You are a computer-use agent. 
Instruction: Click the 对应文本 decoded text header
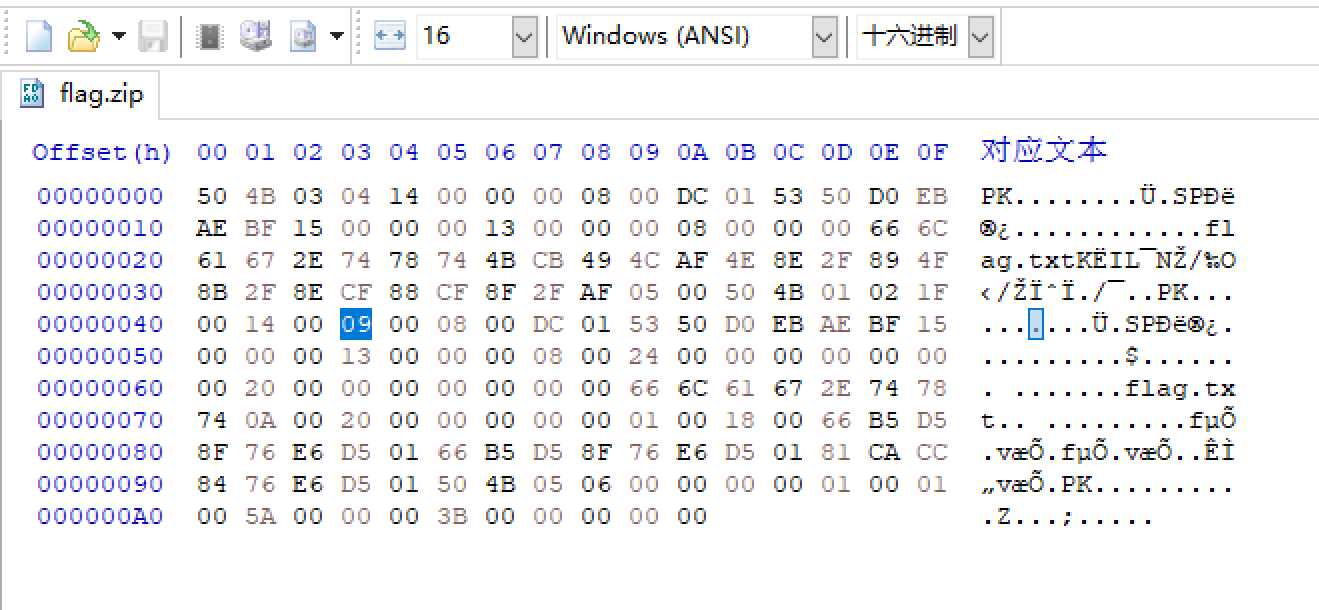coord(1044,151)
